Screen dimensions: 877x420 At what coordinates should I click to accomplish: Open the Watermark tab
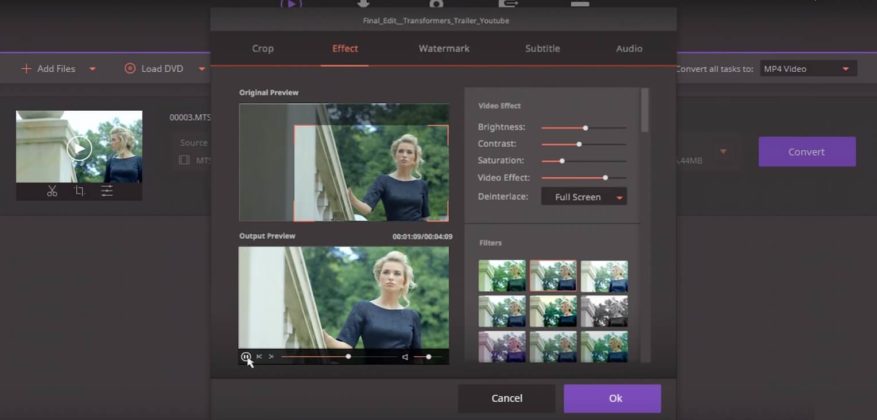click(x=444, y=49)
